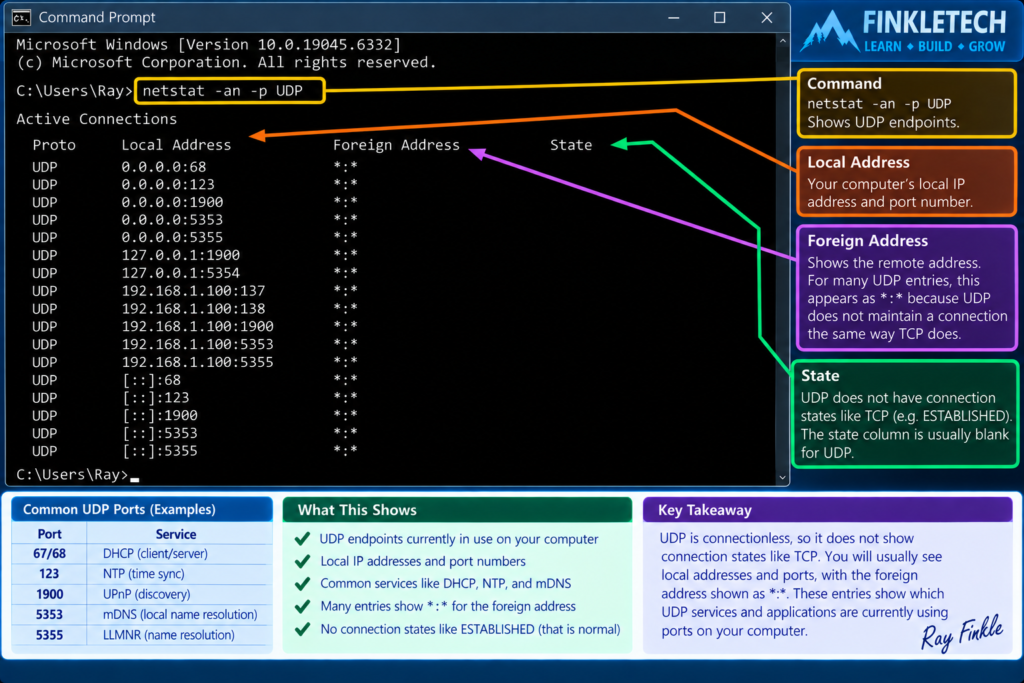Image resolution: width=1024 pixels, height=683 pixels.
Task: Click the NTP (time sync) service cell
Action: tap(144, 574)
